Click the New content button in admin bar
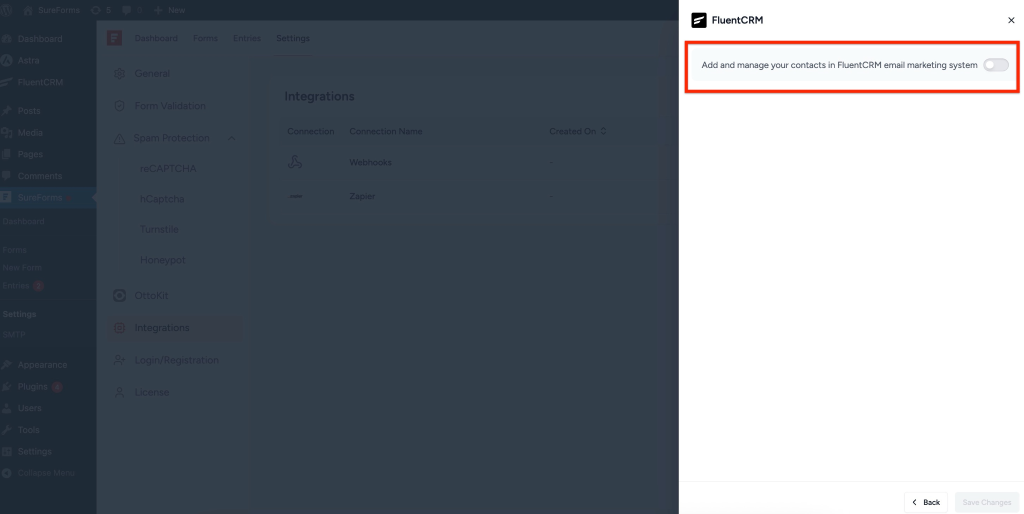 point(170,10)
